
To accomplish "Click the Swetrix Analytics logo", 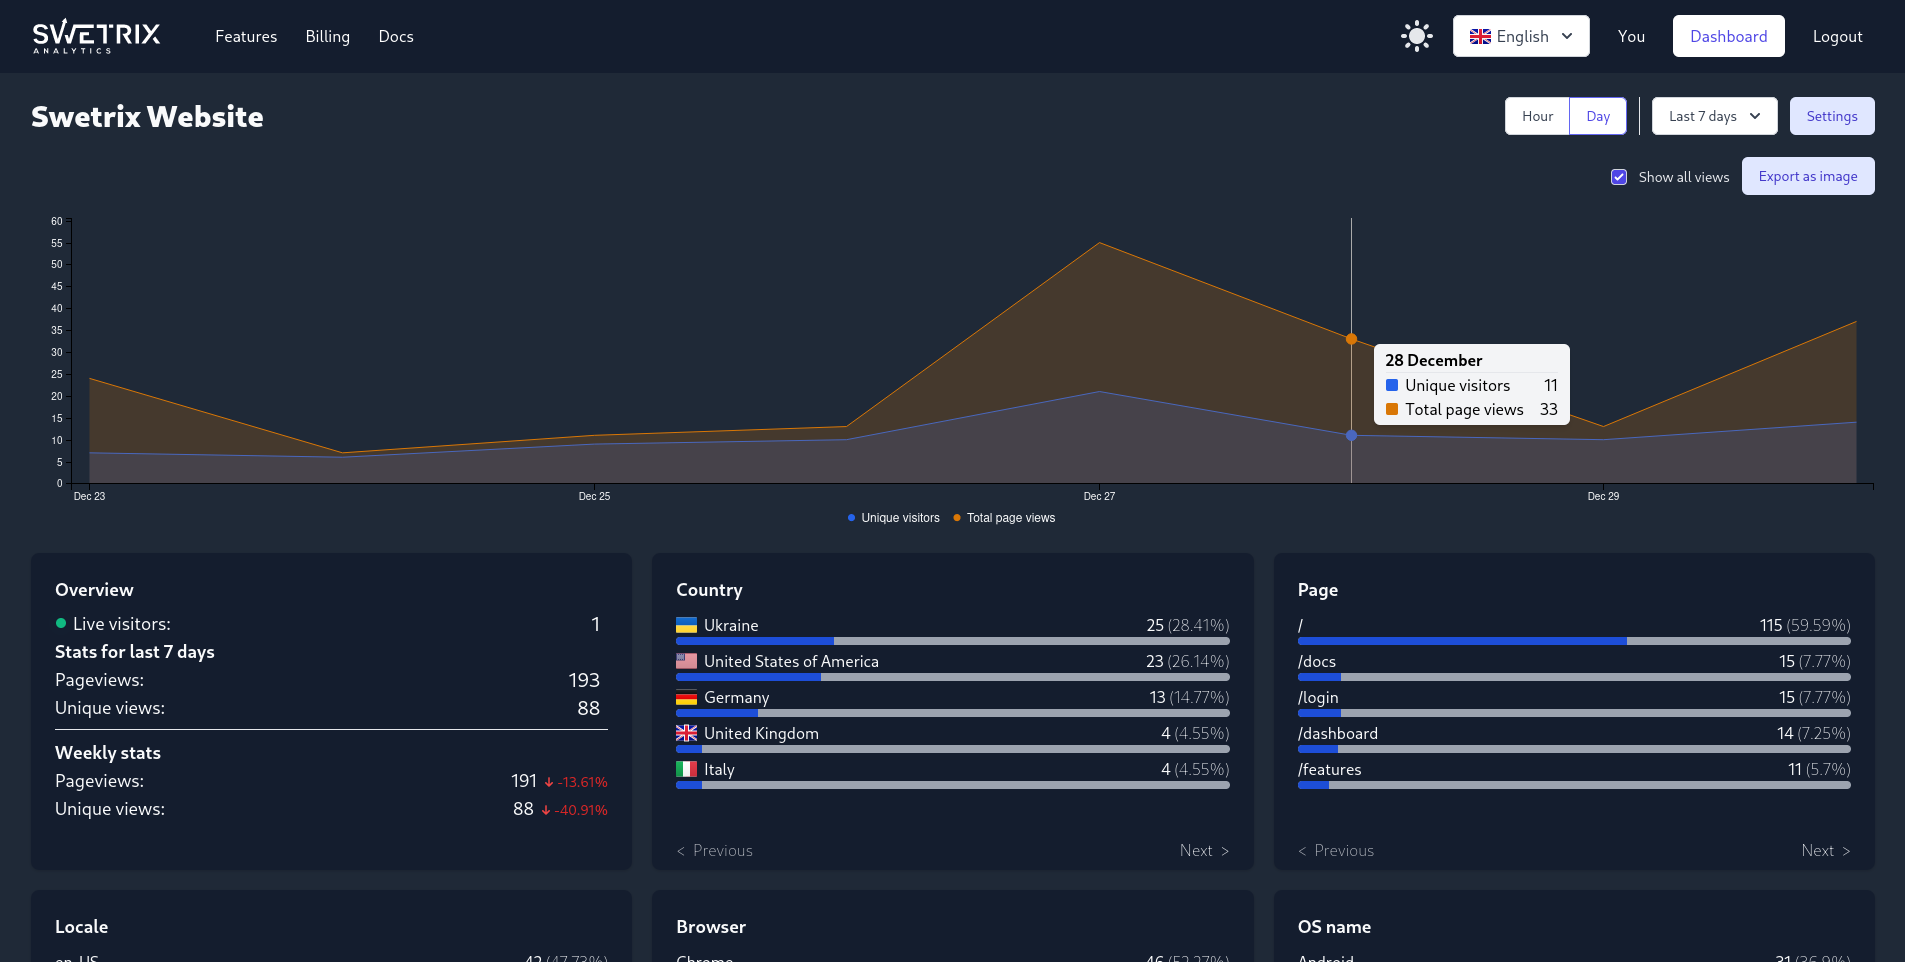I will click(x=96, y=36).
